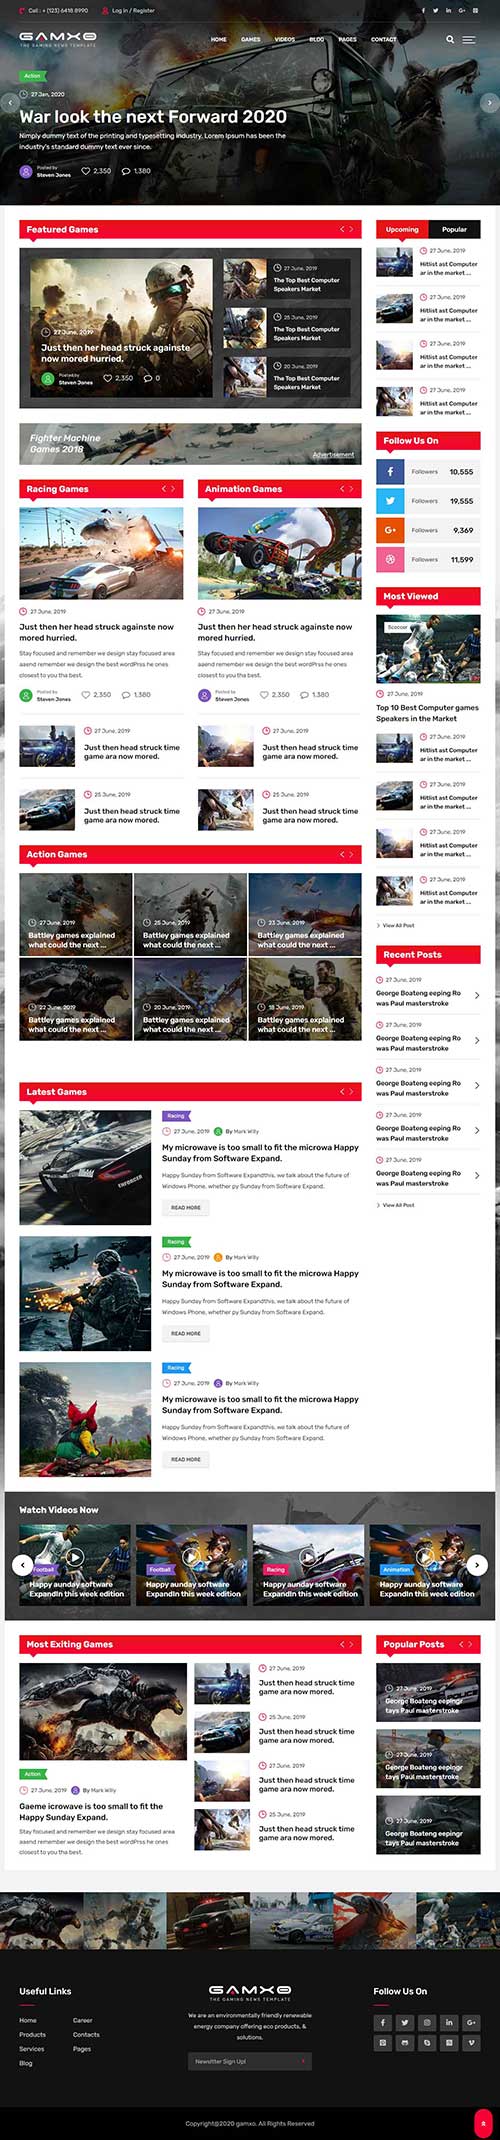Viewport: 500px width, 2140px height.
Task: Open the GAMES menu item
Action: [x=251, y=40]
